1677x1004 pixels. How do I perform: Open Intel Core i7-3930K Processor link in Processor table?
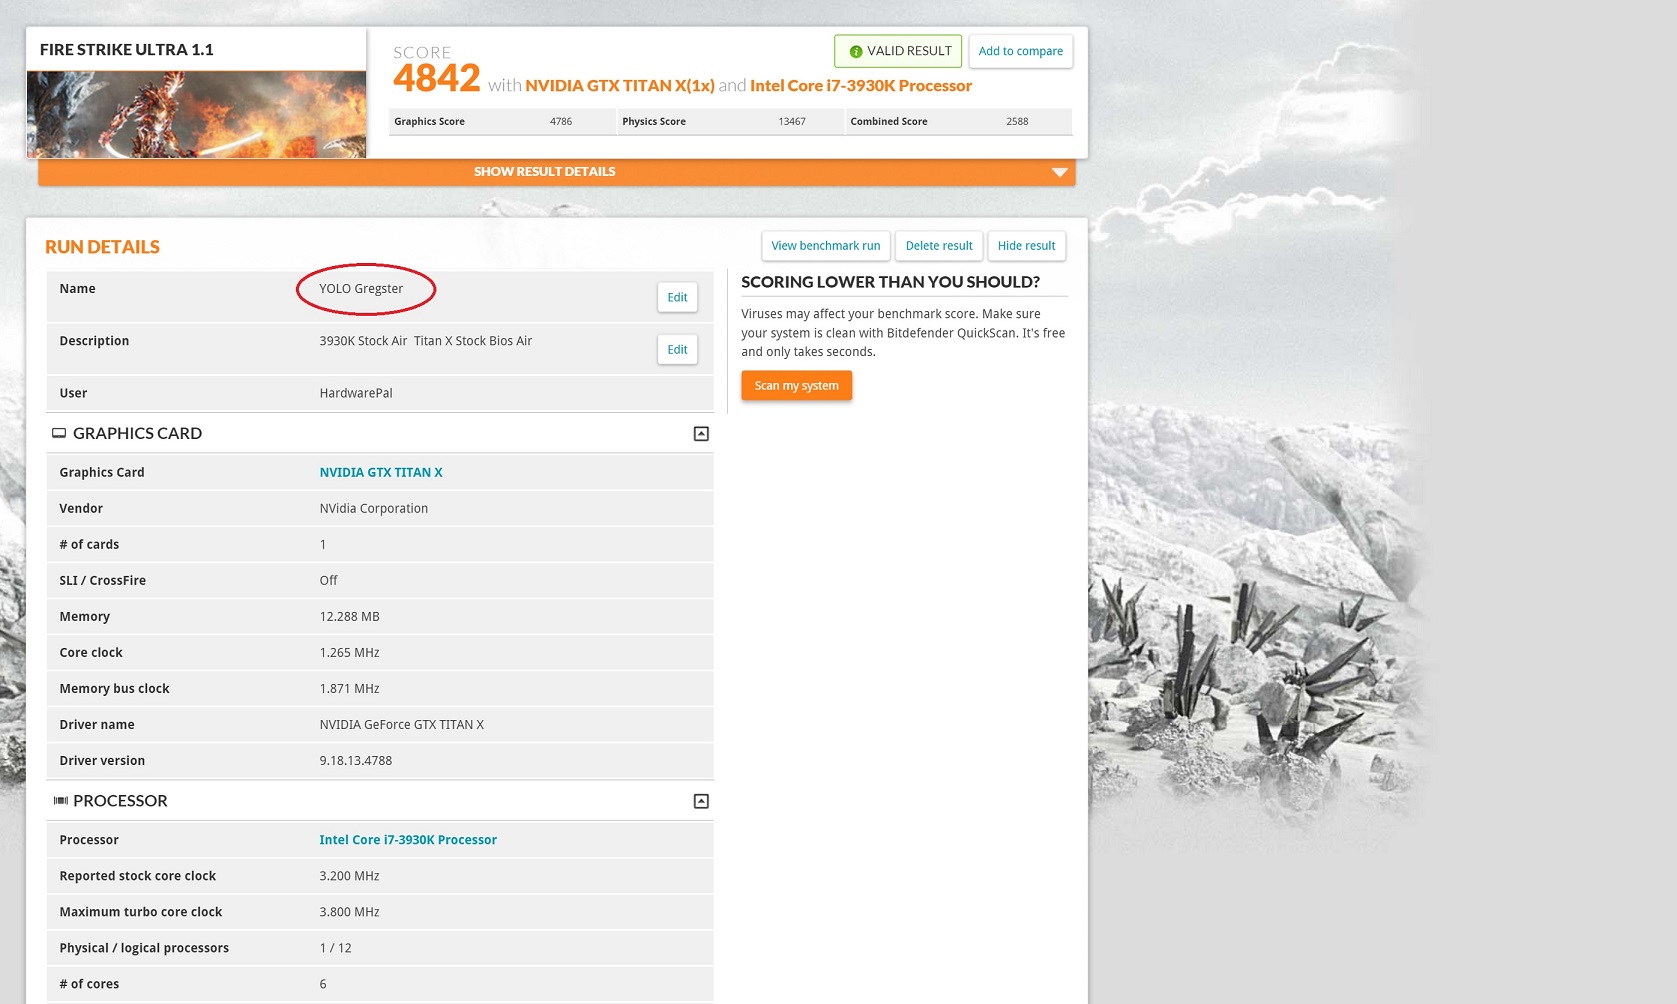(408, 840)
